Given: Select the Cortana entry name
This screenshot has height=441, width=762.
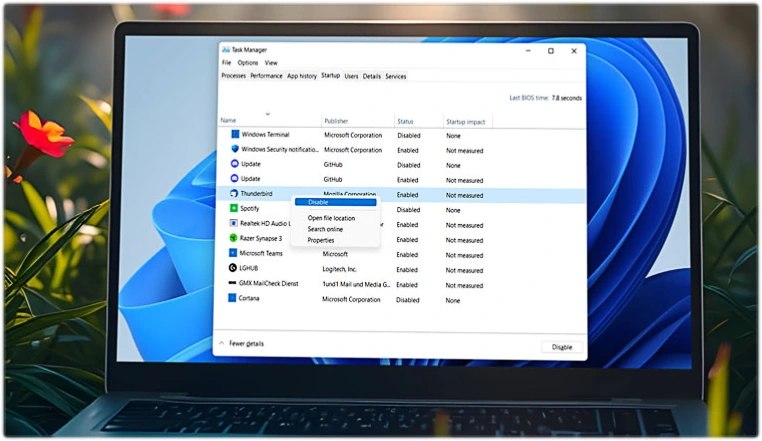Looking at the screenshot, I should pos(249,299).
